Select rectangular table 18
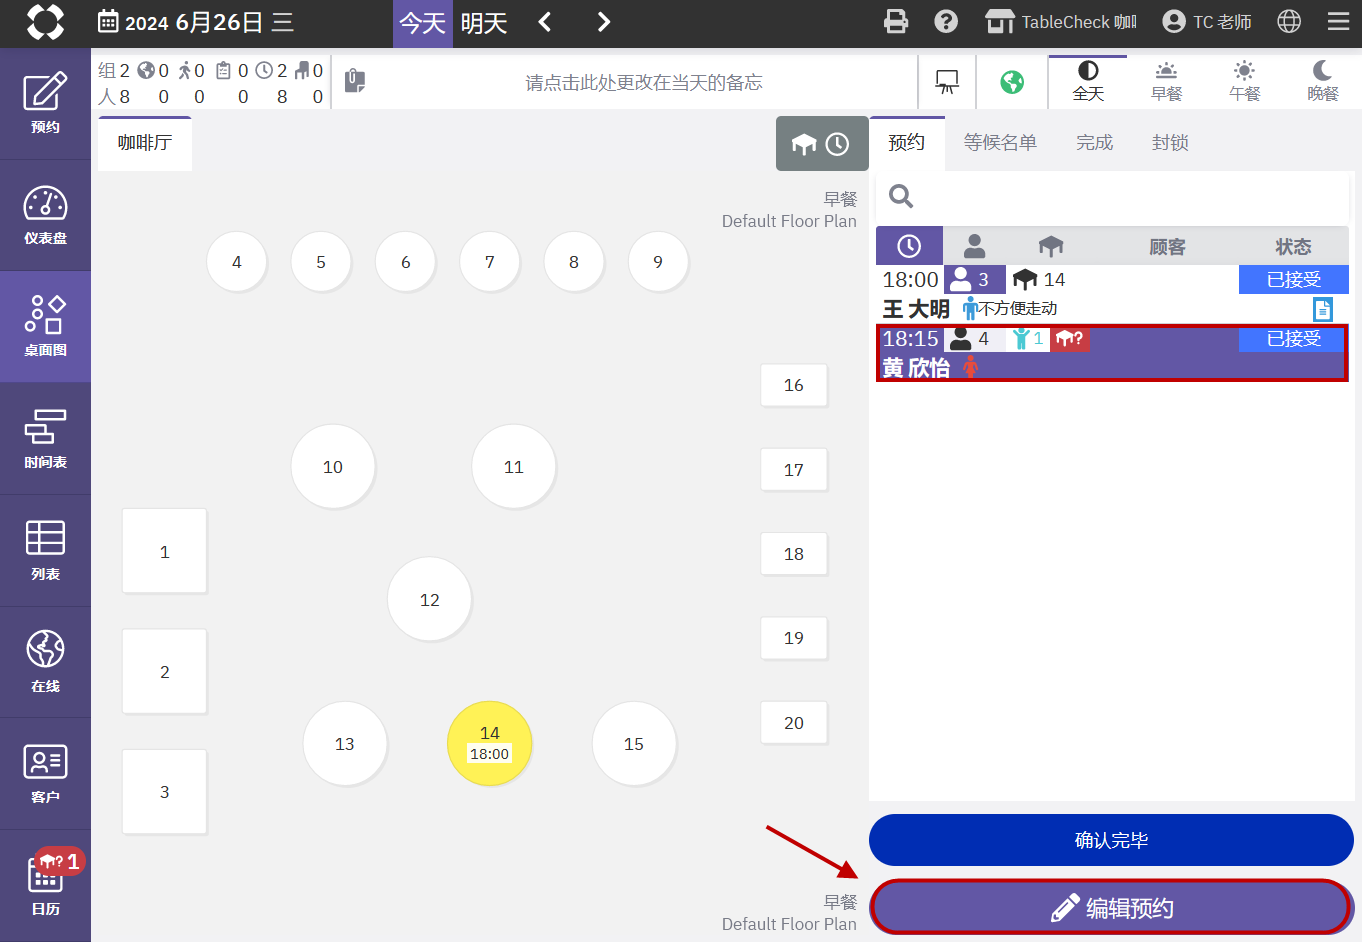The image size is (1362, 942). 794,554
